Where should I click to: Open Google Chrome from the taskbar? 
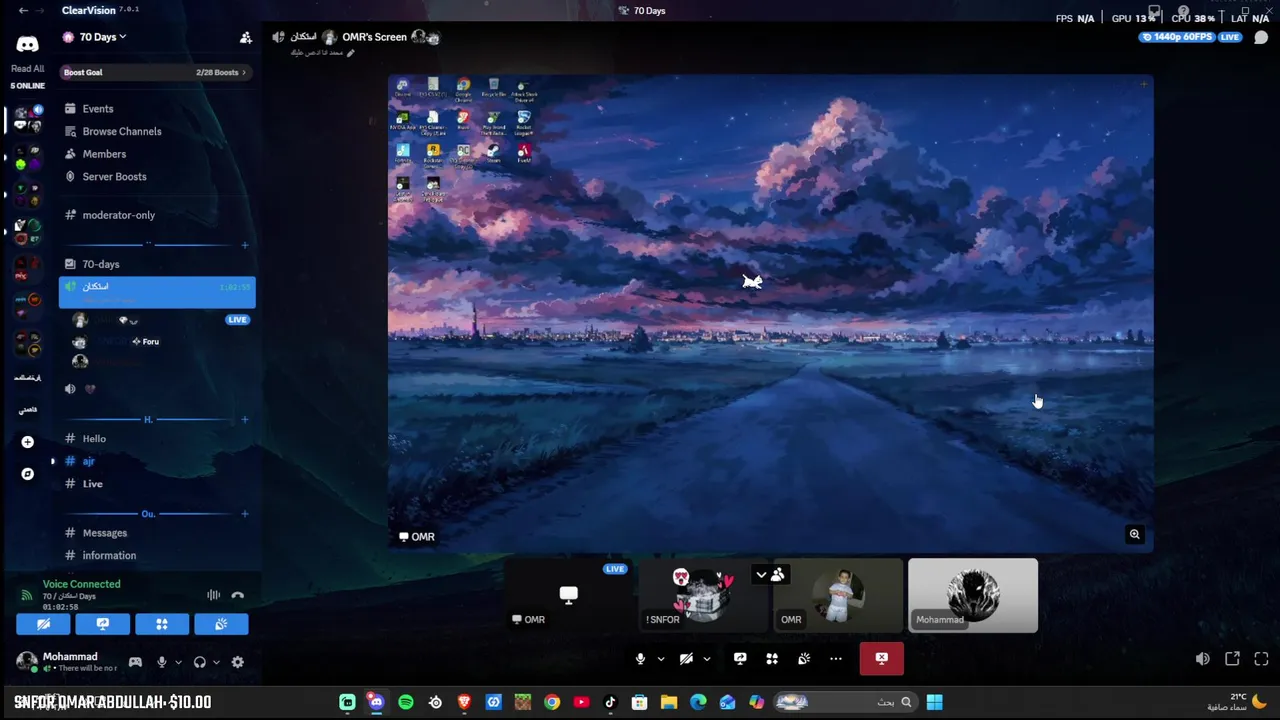552,702
